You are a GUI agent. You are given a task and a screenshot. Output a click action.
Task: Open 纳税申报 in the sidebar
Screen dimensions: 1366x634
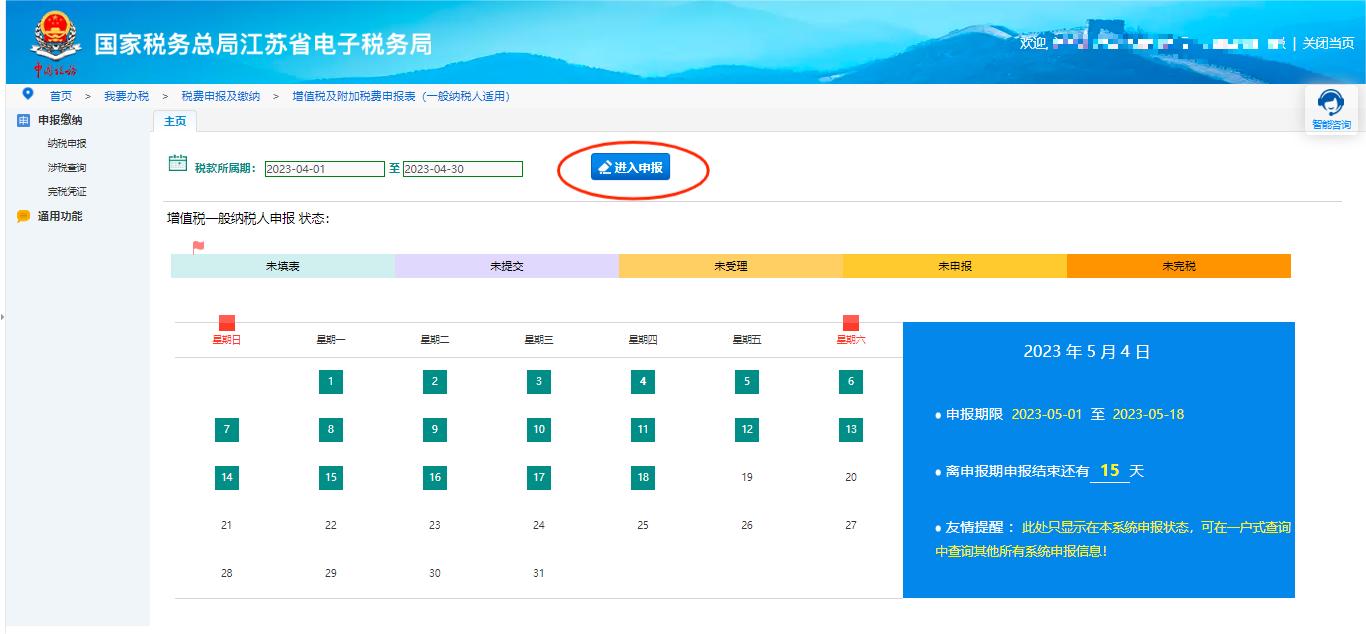(67, 144)
